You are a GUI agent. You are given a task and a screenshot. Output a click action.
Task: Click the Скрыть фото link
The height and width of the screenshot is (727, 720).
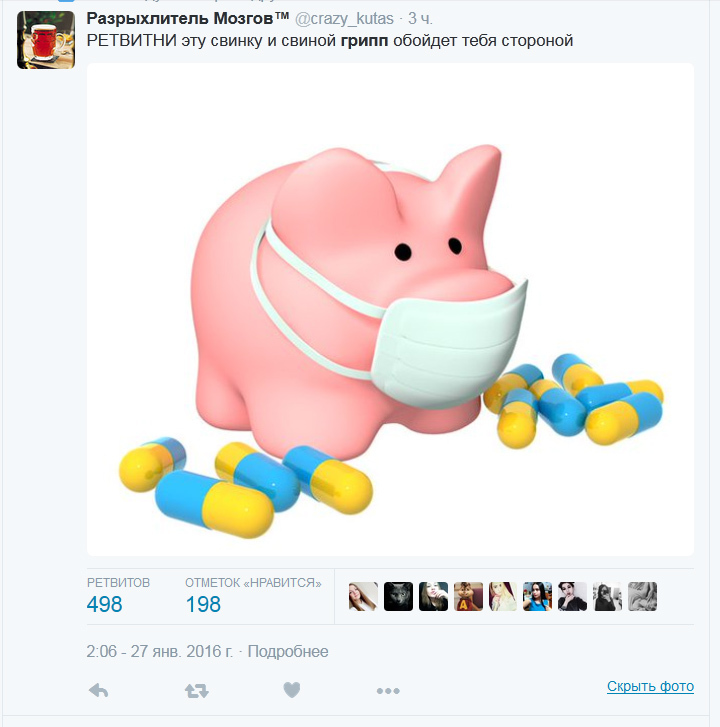point(650,686)
